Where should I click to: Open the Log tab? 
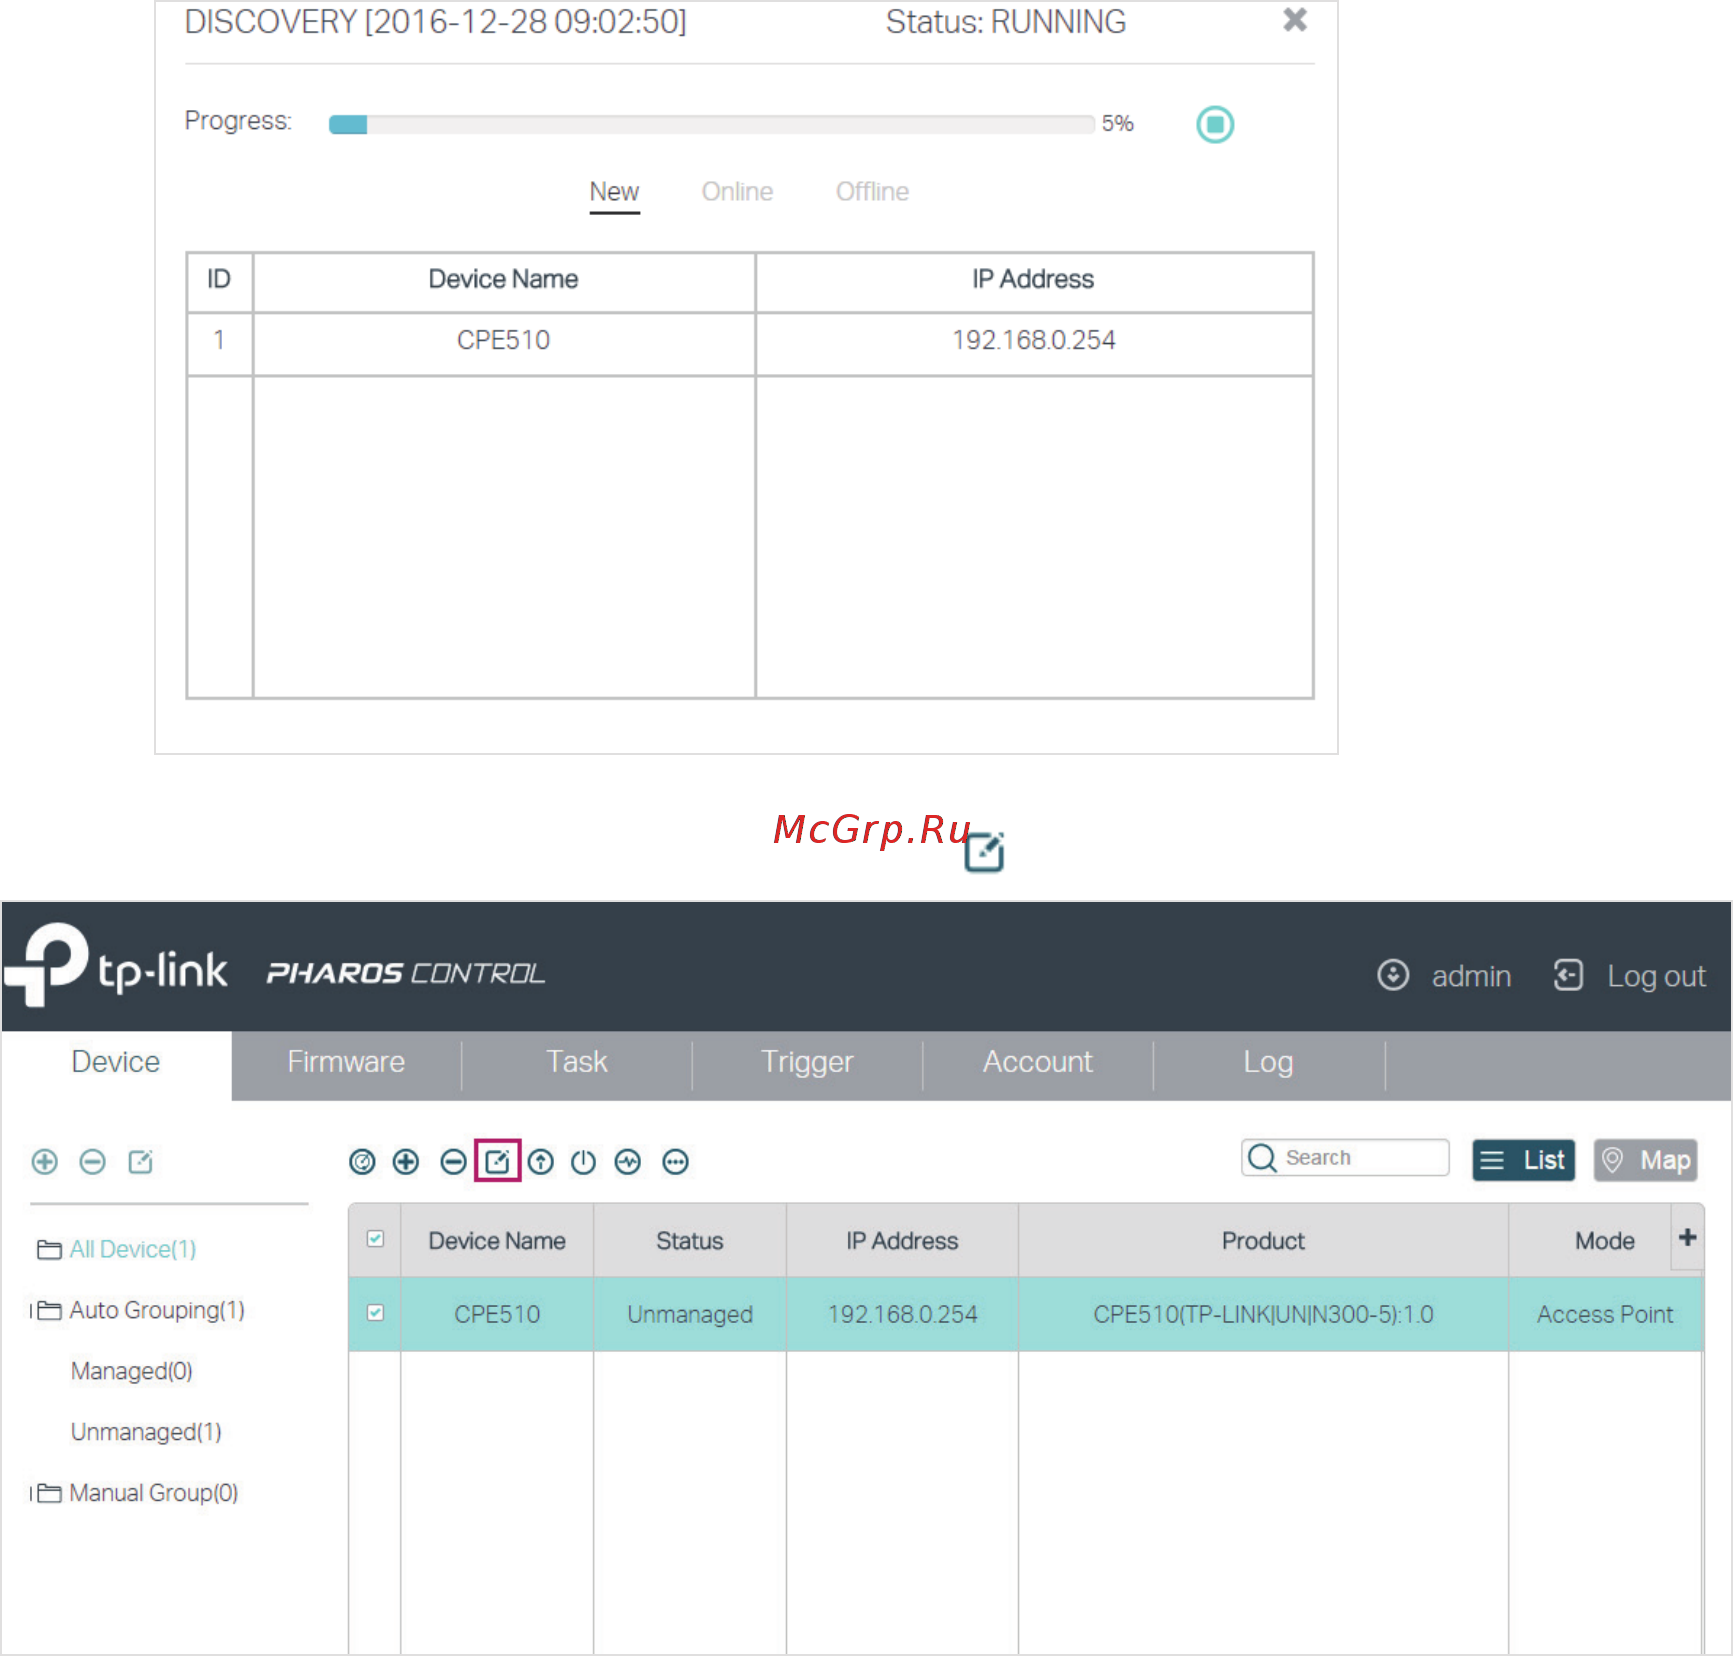[x=1268, y=1062]
